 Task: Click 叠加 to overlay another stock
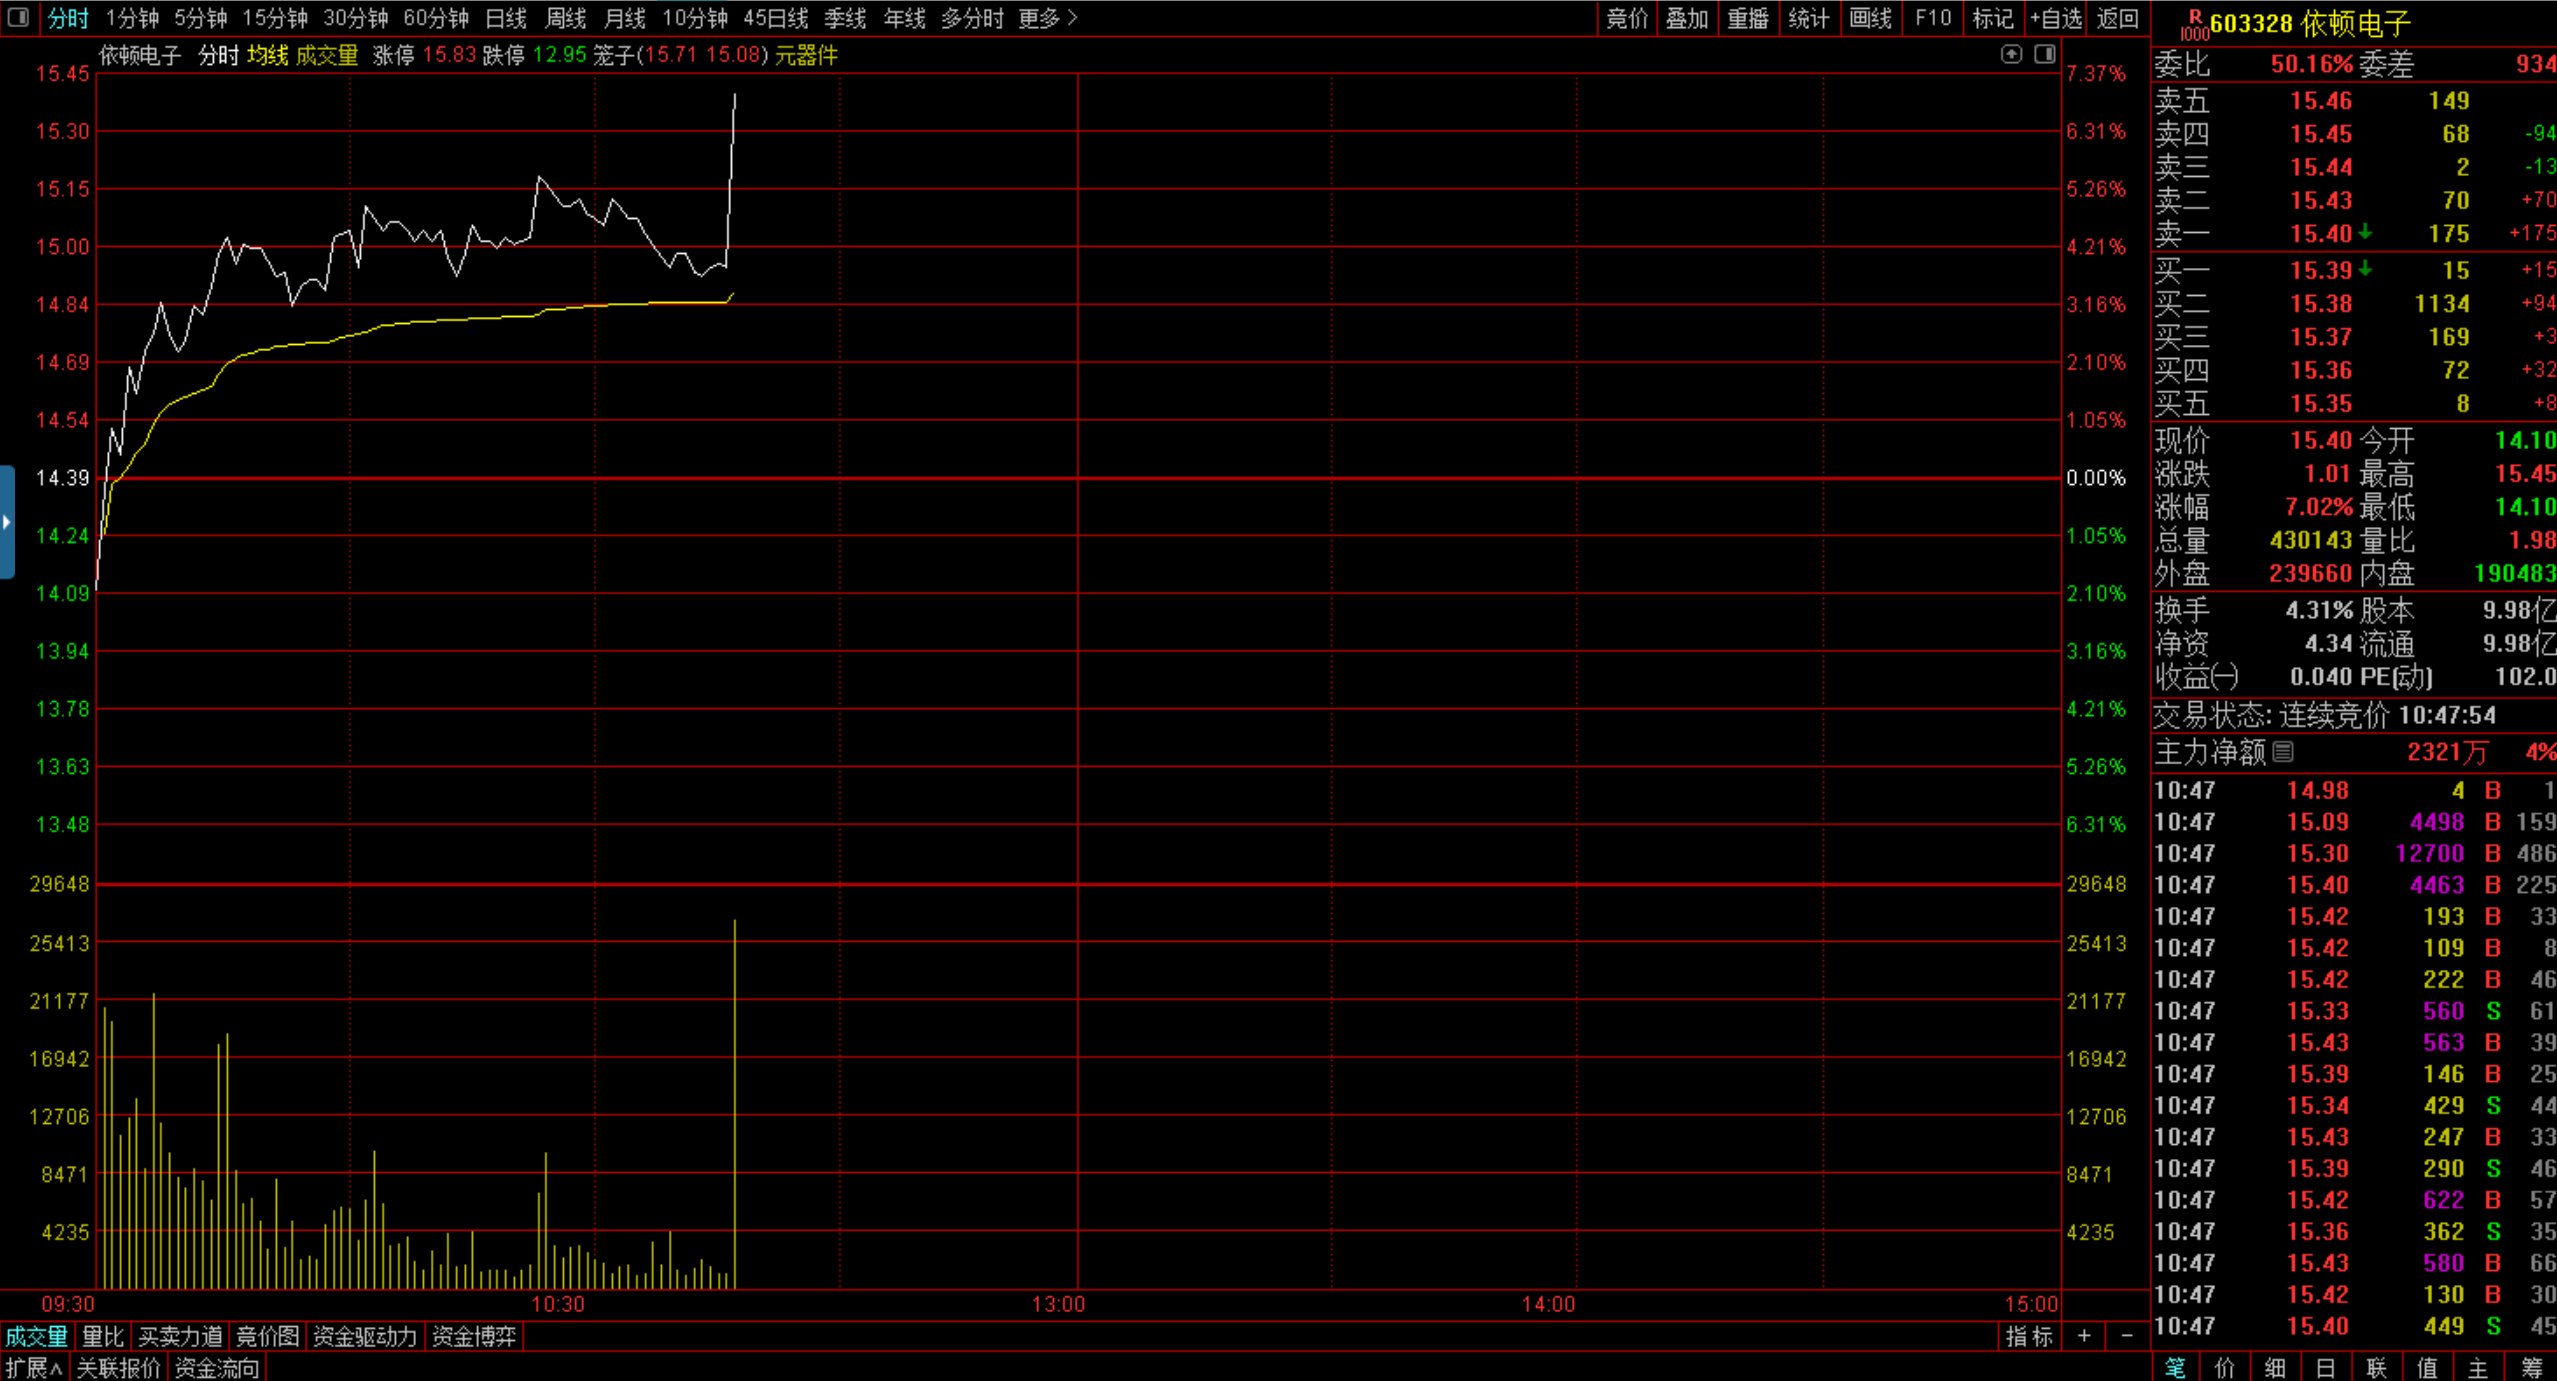(x=1687, y=18)
